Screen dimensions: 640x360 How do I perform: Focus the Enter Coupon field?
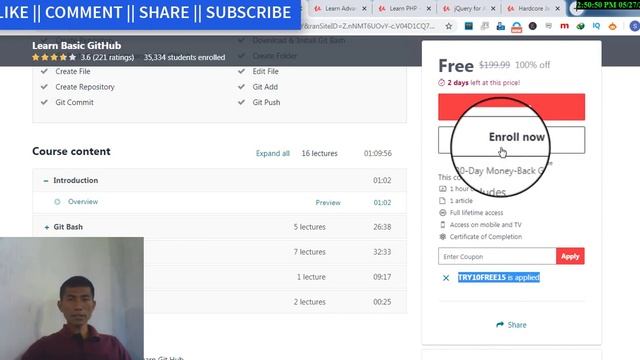(497, 256)
